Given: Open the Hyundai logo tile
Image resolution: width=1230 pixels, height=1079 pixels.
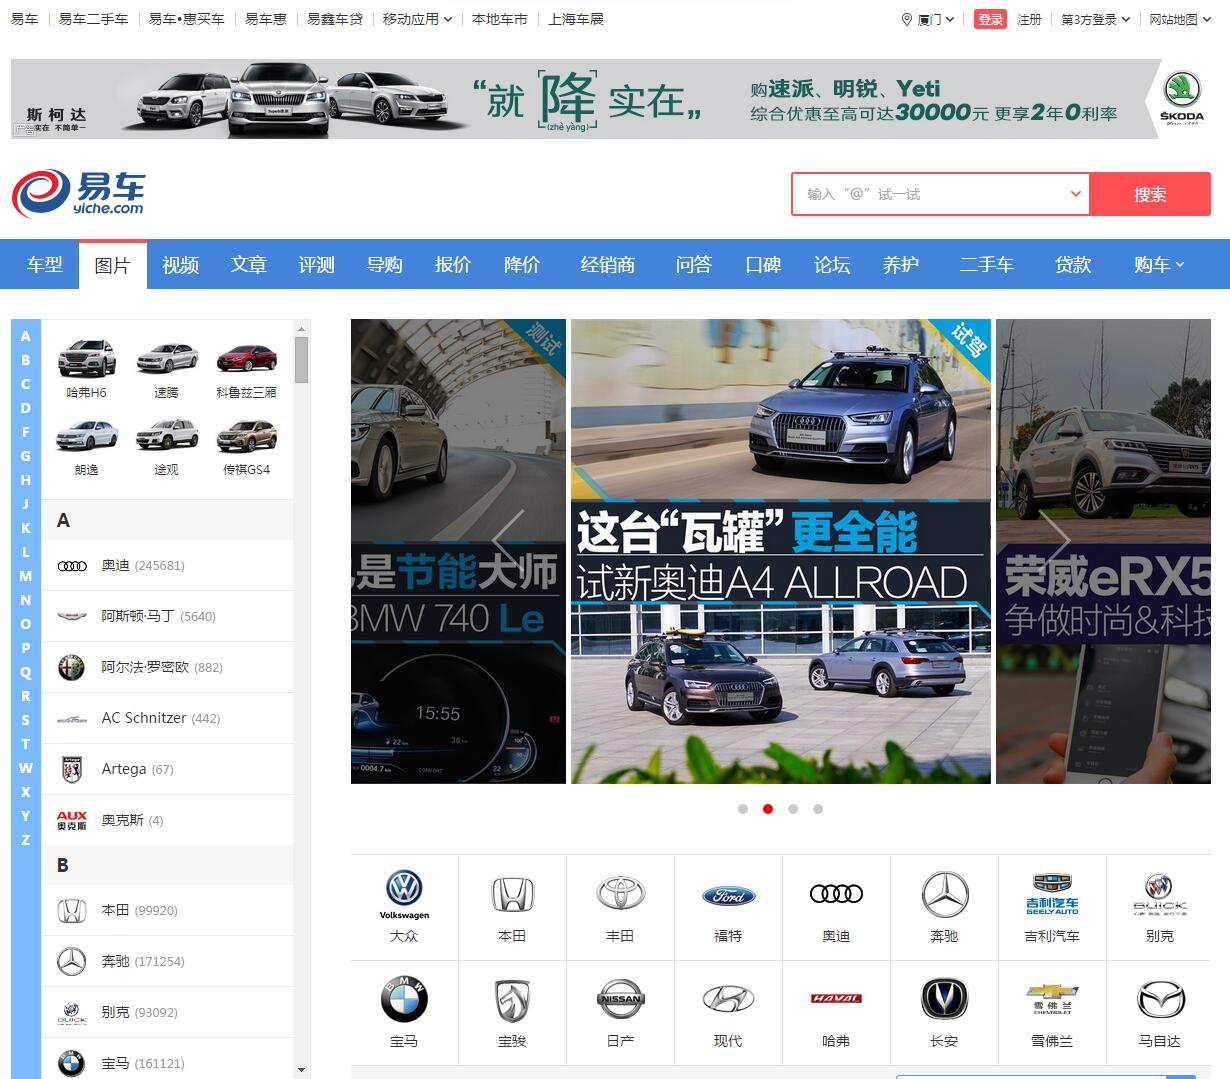Looking at the screenshot, I should [x=728, y=1012].
